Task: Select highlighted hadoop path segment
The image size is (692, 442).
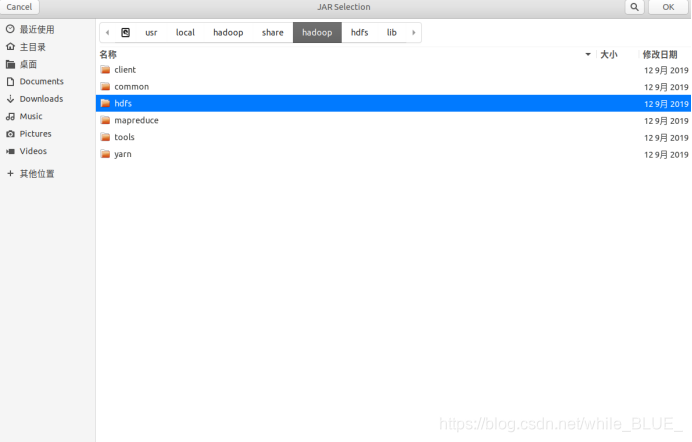Action: click(317, 33)
